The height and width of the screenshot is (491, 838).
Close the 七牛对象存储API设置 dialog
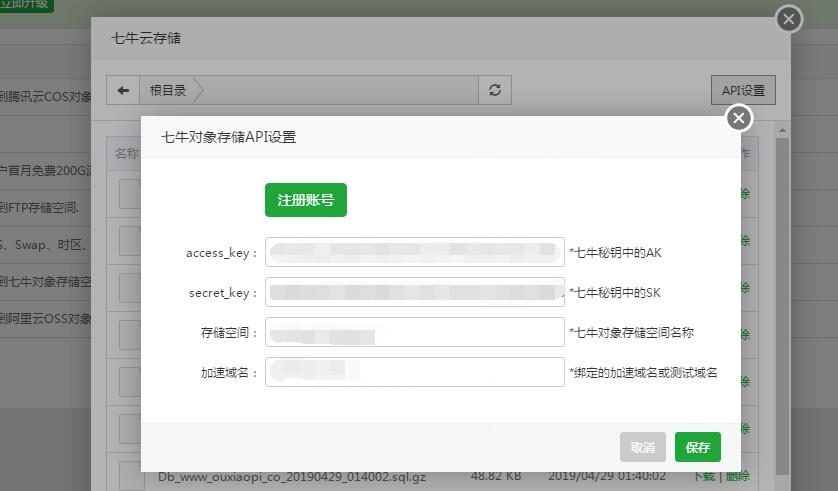coord(739,118)
